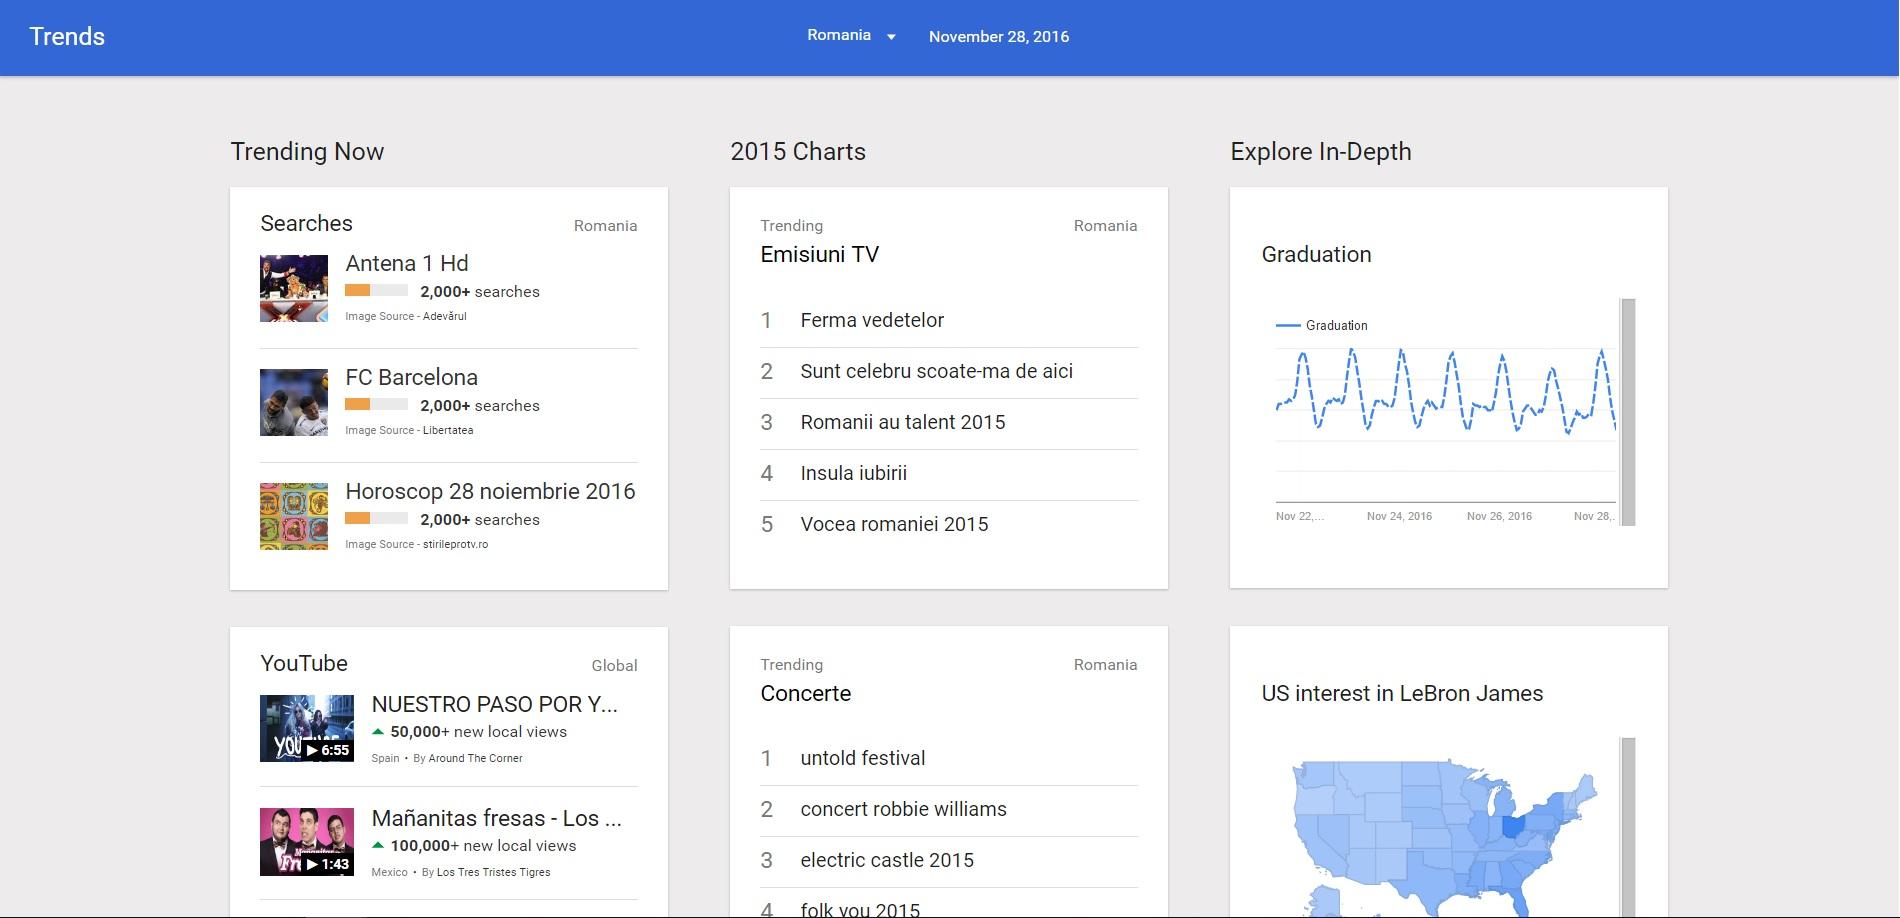Select concert robbie williams entry
This screenshot has height=918, width=1900.
click(x=903, y=810)
